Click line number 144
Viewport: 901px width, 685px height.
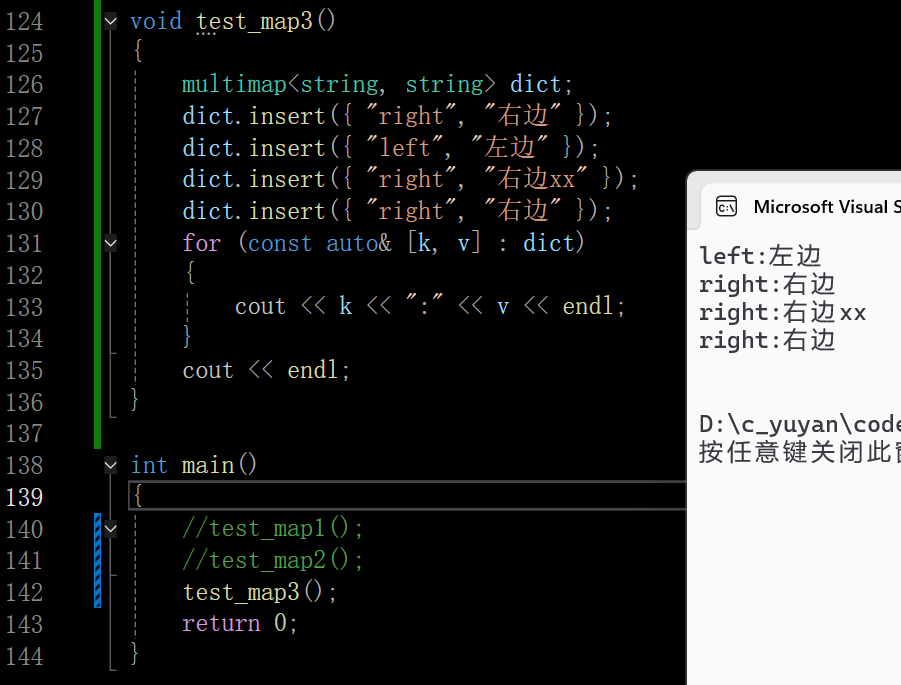point(24,656)
